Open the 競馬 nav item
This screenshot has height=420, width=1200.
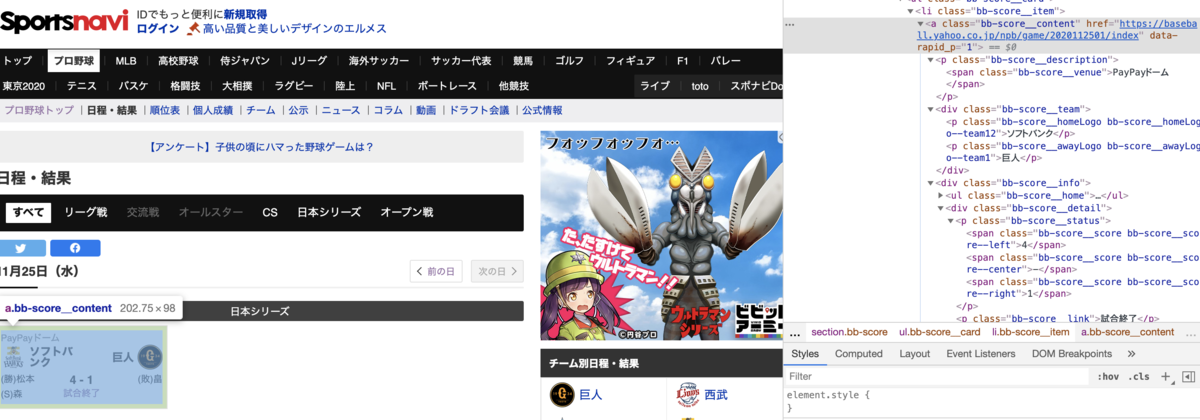tap(523, 61)
